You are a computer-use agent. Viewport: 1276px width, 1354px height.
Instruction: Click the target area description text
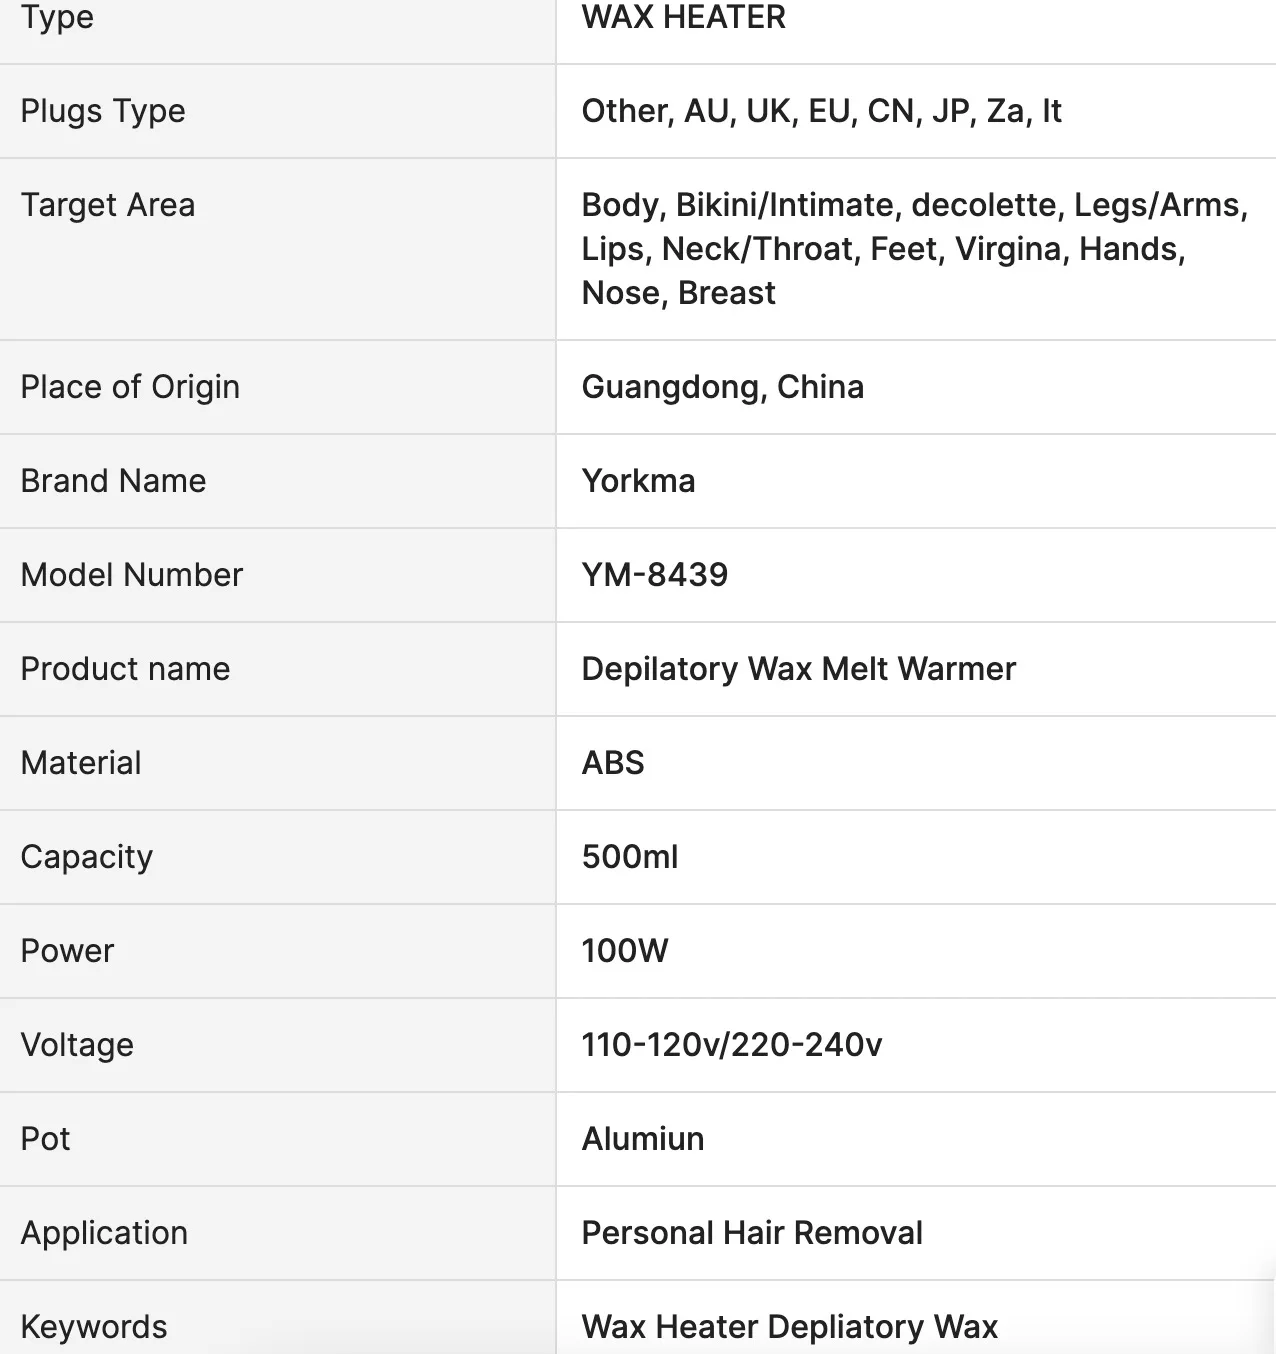tap(914, 249)
